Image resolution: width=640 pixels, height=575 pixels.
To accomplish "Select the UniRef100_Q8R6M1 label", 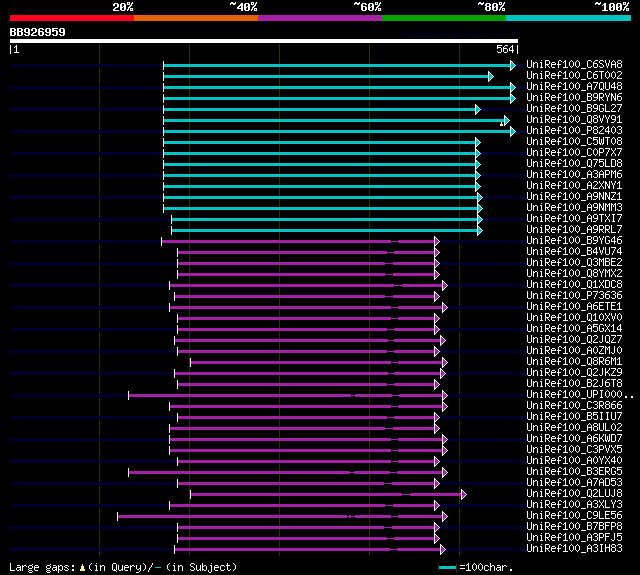I will [574, 362].
